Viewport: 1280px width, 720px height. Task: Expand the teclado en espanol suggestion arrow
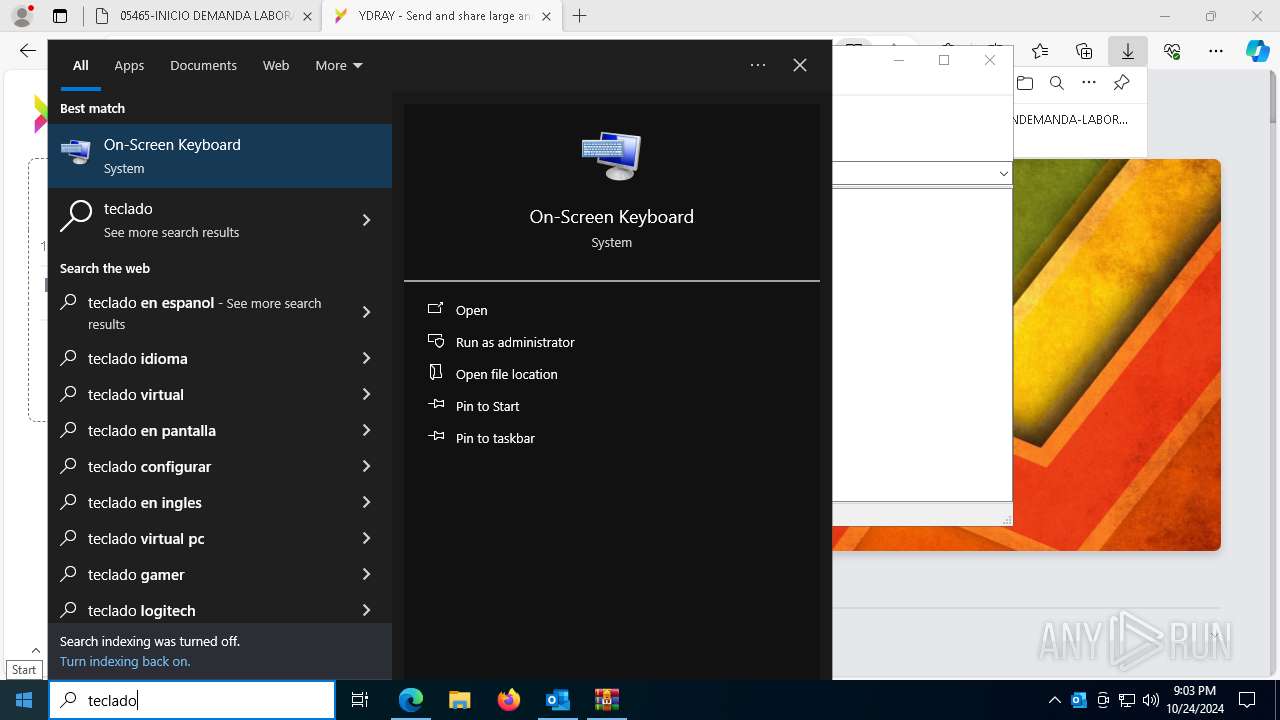pos(366,312)
